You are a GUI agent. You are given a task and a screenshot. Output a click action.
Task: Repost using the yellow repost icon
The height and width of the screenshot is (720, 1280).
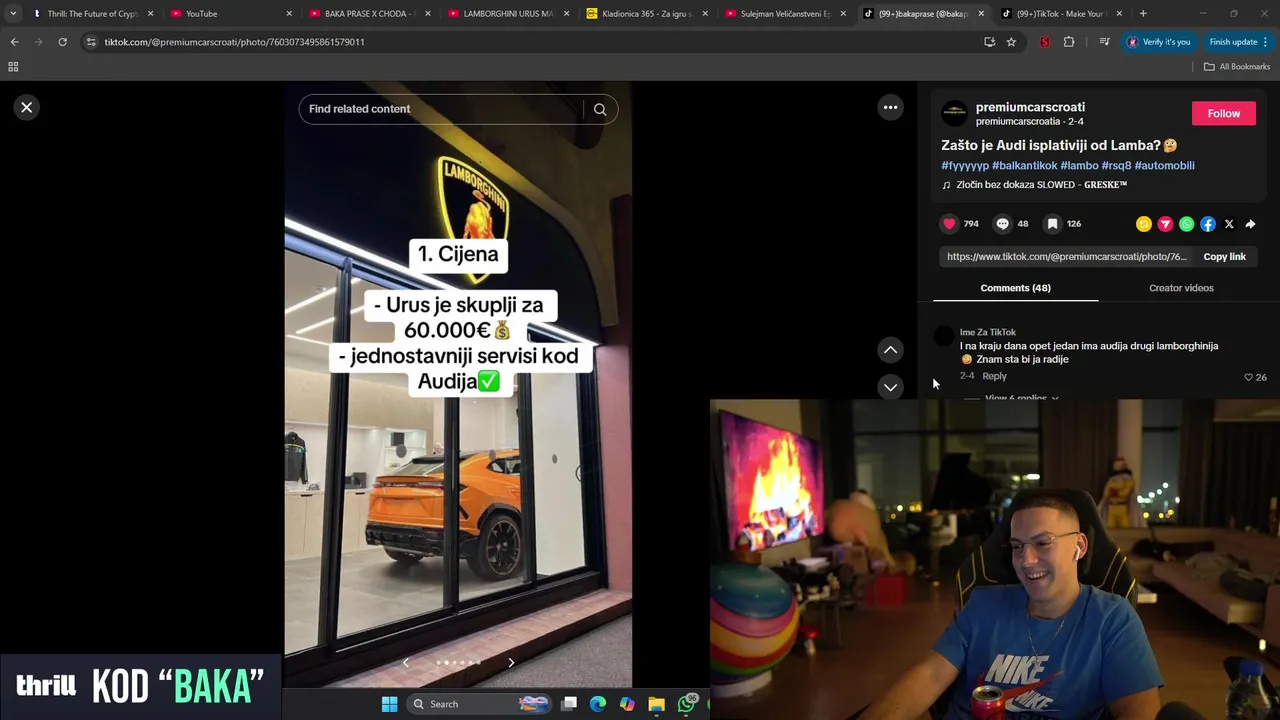coord(1144,224)
